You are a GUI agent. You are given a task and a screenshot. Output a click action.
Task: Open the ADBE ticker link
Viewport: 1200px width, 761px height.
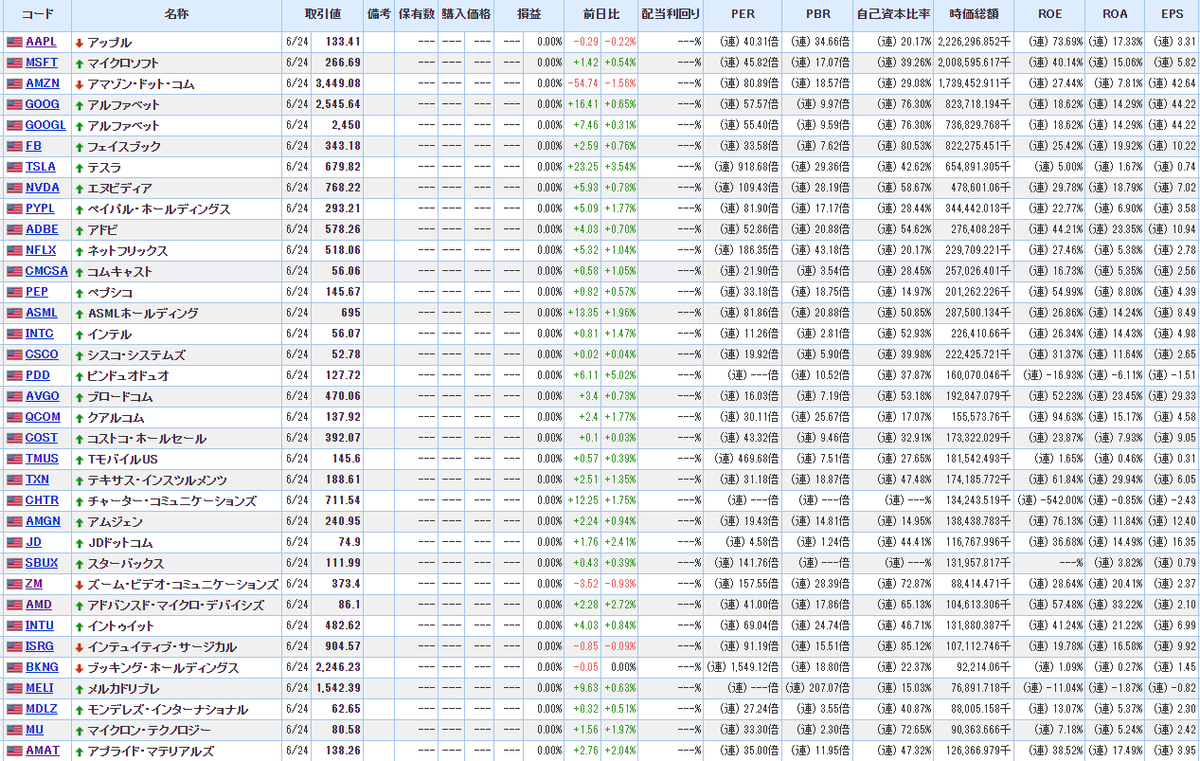tap(42, 229)
